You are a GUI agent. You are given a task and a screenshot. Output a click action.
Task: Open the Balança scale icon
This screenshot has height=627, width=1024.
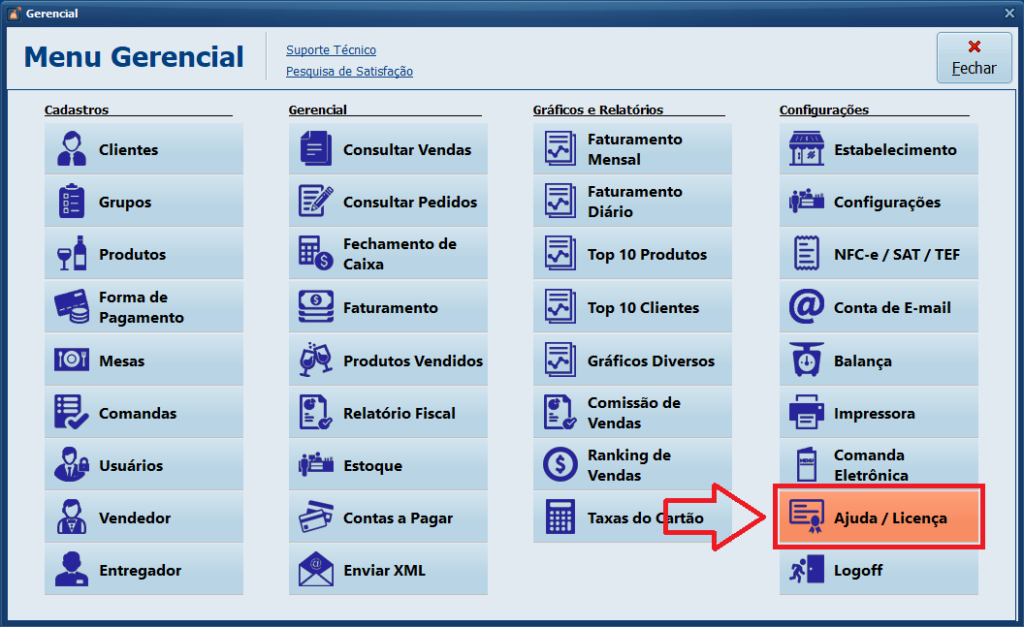click(806, 361)
